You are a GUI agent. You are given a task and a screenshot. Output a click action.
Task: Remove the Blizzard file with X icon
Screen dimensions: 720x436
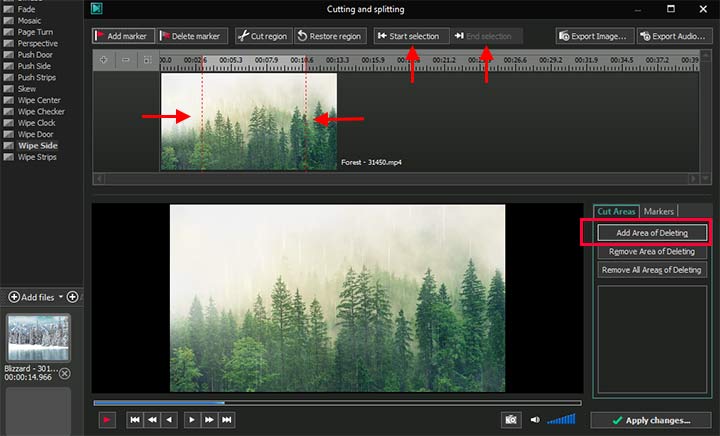coord(65,374)
